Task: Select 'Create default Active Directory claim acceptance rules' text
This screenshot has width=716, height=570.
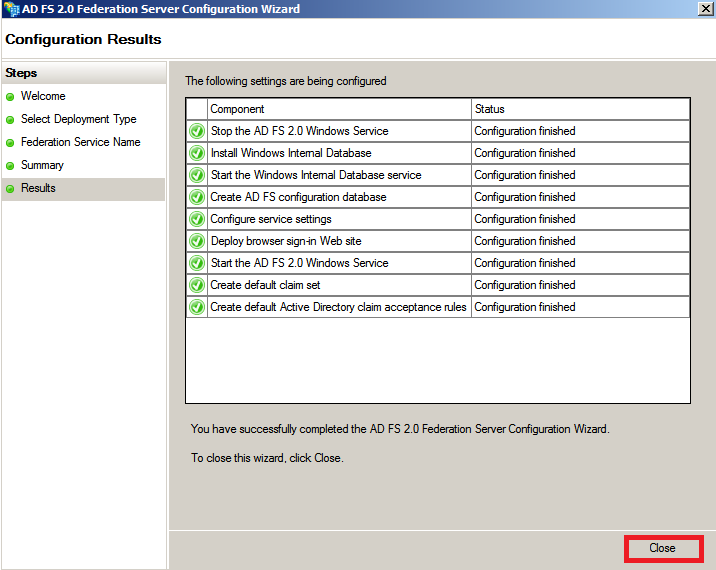Action: pyautogui.click(x=338, y=307)
